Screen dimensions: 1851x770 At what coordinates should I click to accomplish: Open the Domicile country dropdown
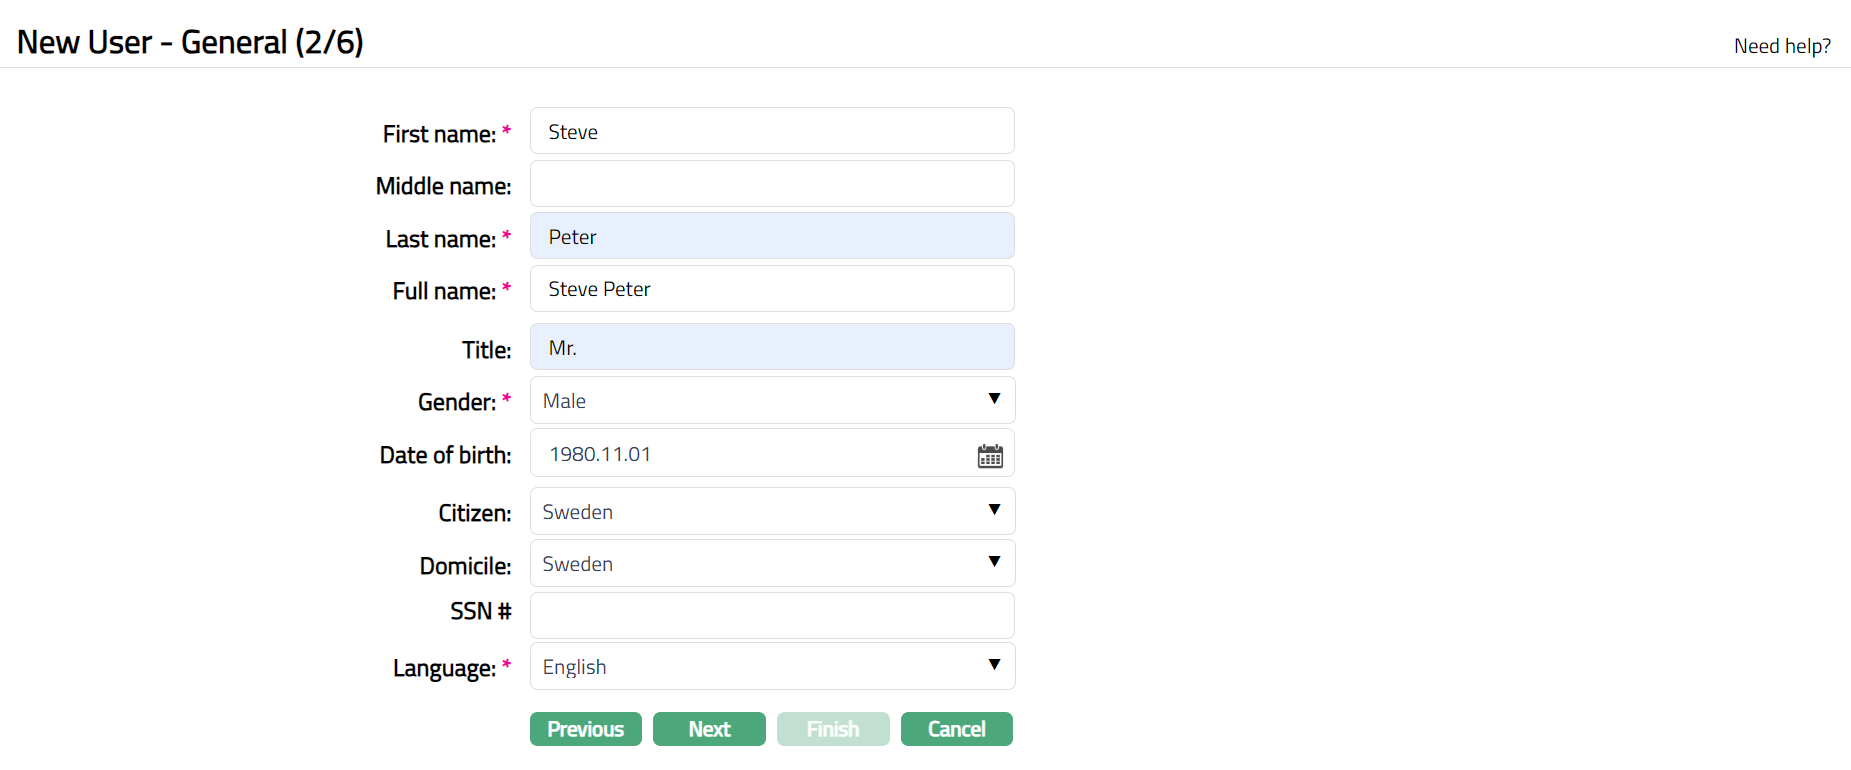771,563
